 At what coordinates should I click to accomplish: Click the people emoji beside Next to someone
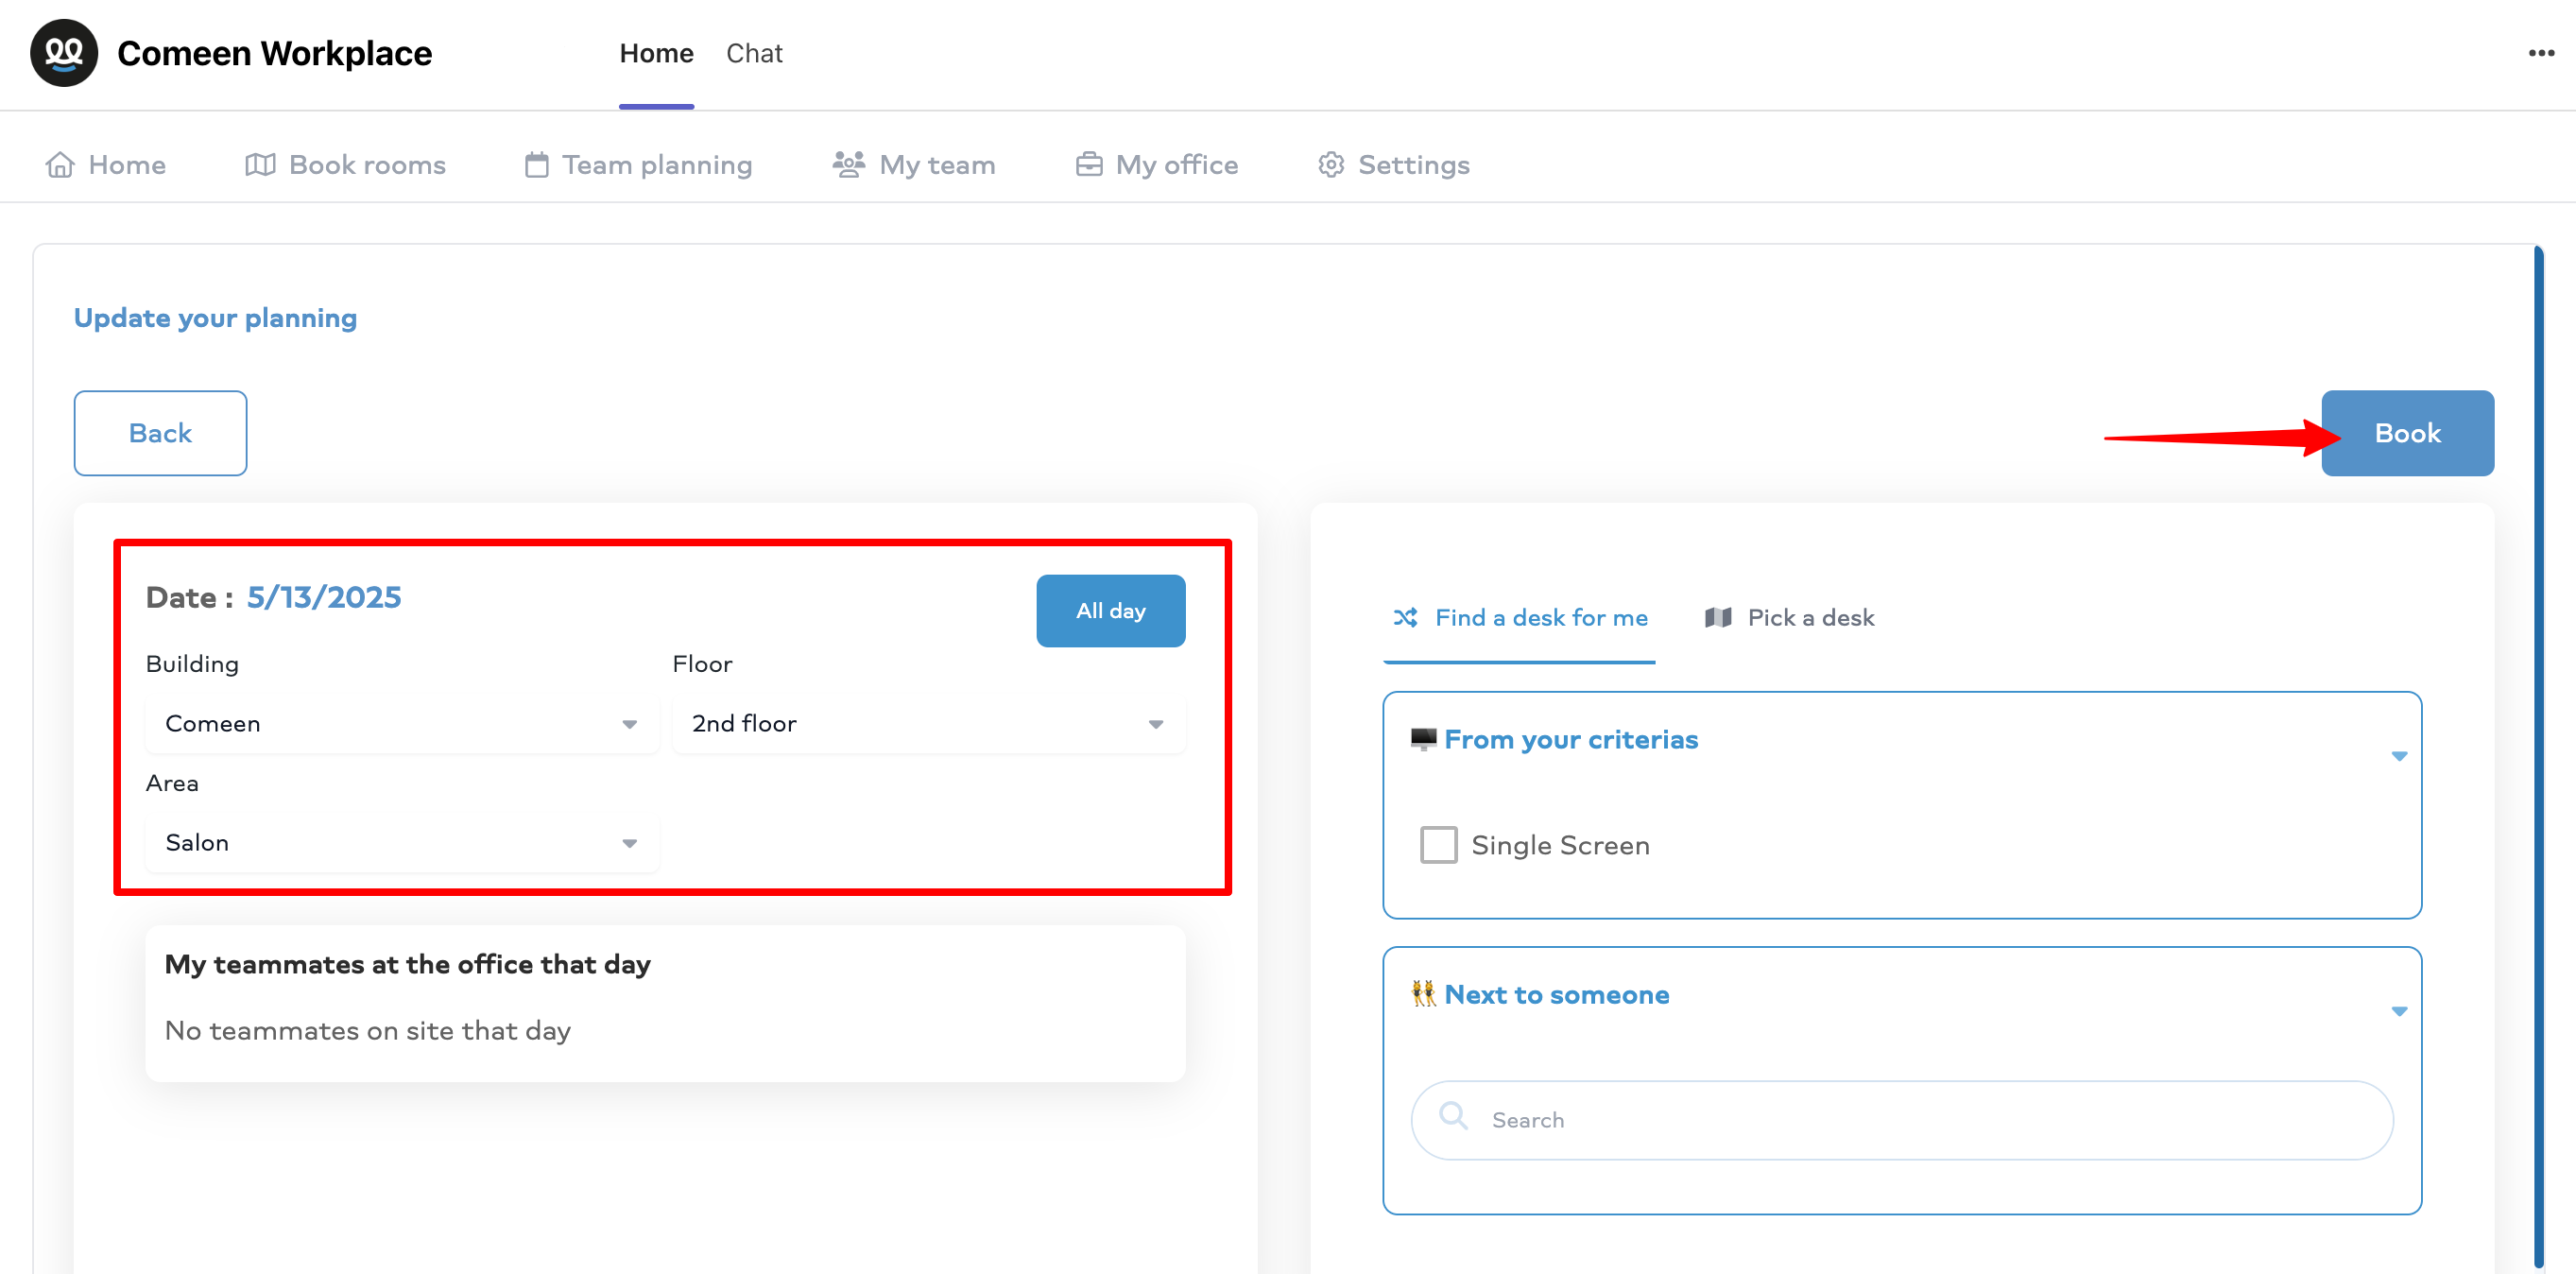(x=1423, y=995)
